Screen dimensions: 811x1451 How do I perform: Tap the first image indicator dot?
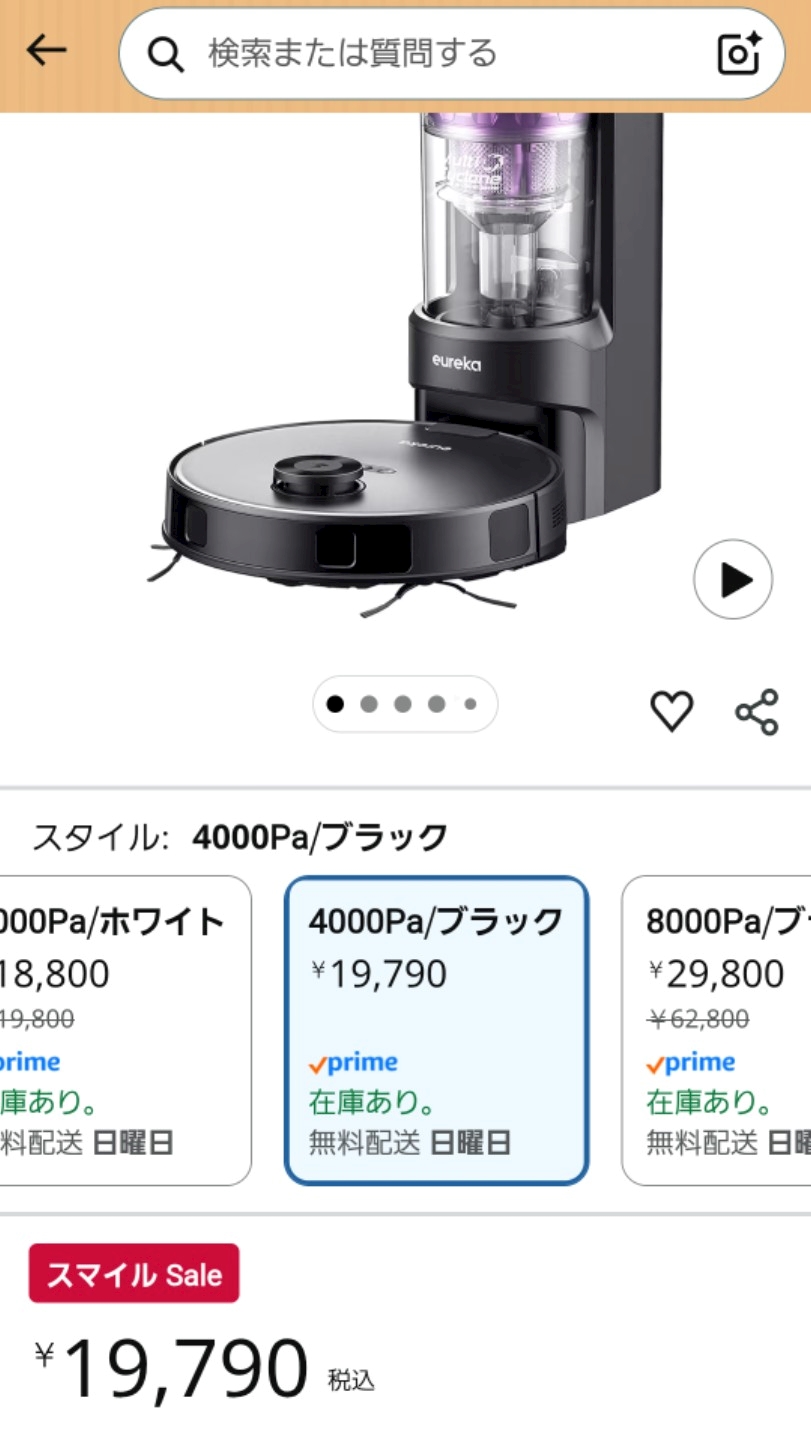[x=335, y=704]
